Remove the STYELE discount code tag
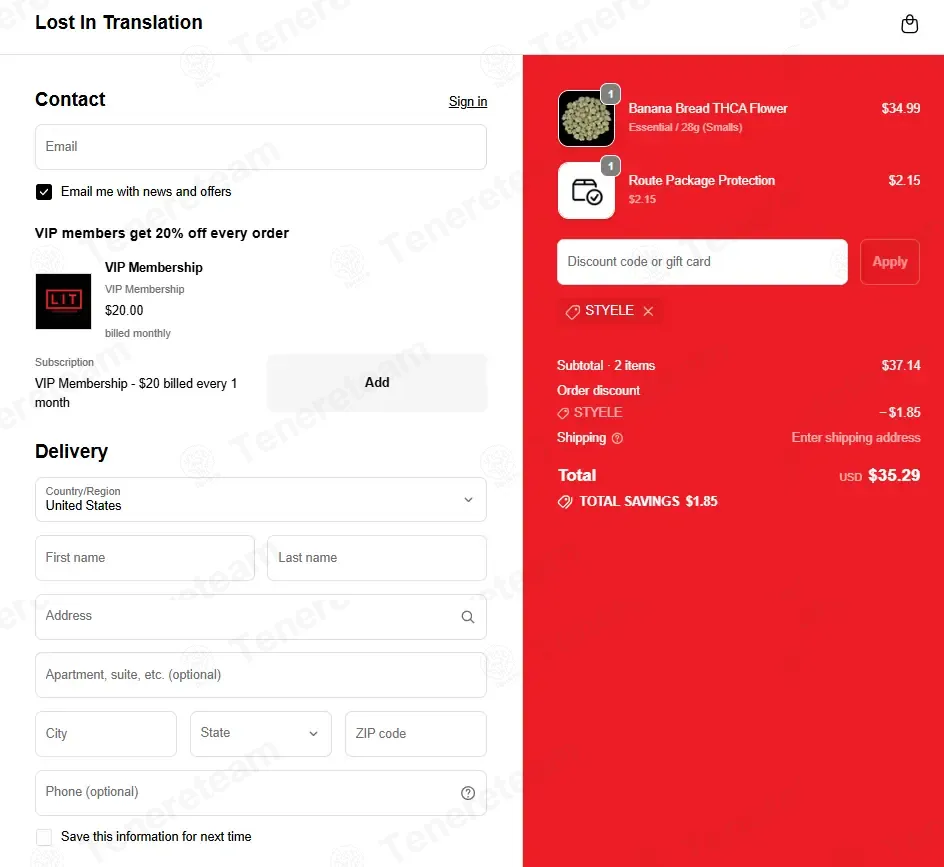Screen dimensions: 944x867 click(x=648, y=311)
